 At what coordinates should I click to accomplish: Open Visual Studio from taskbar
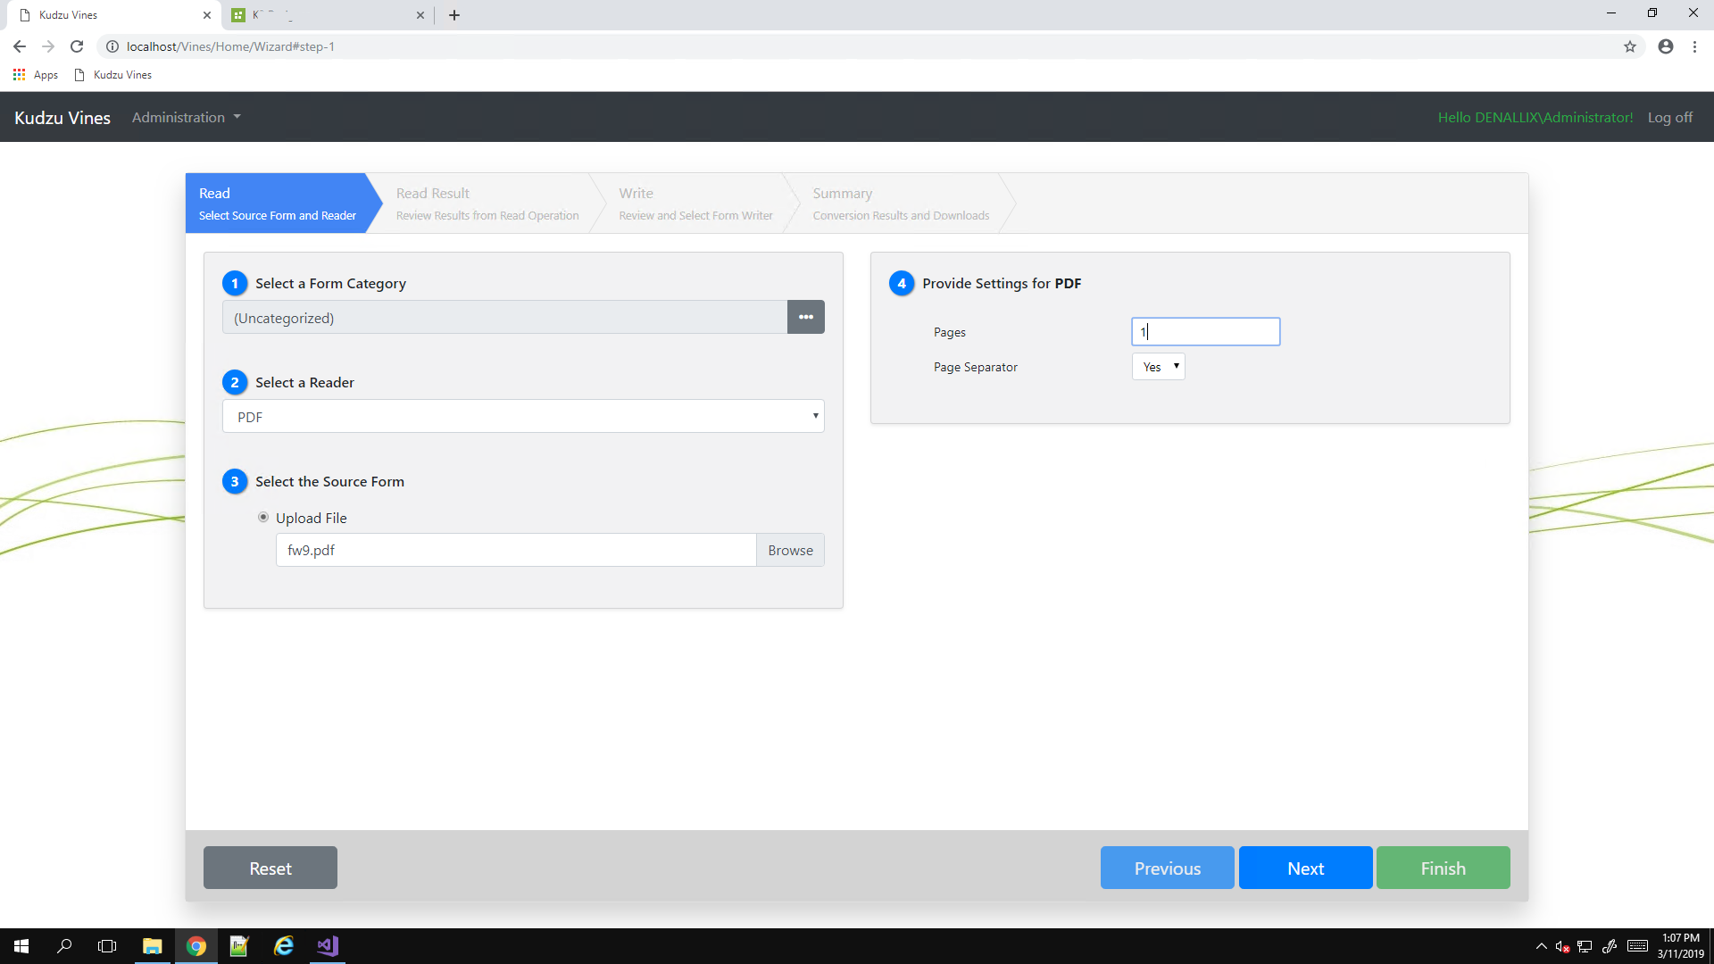pos(328,946)
